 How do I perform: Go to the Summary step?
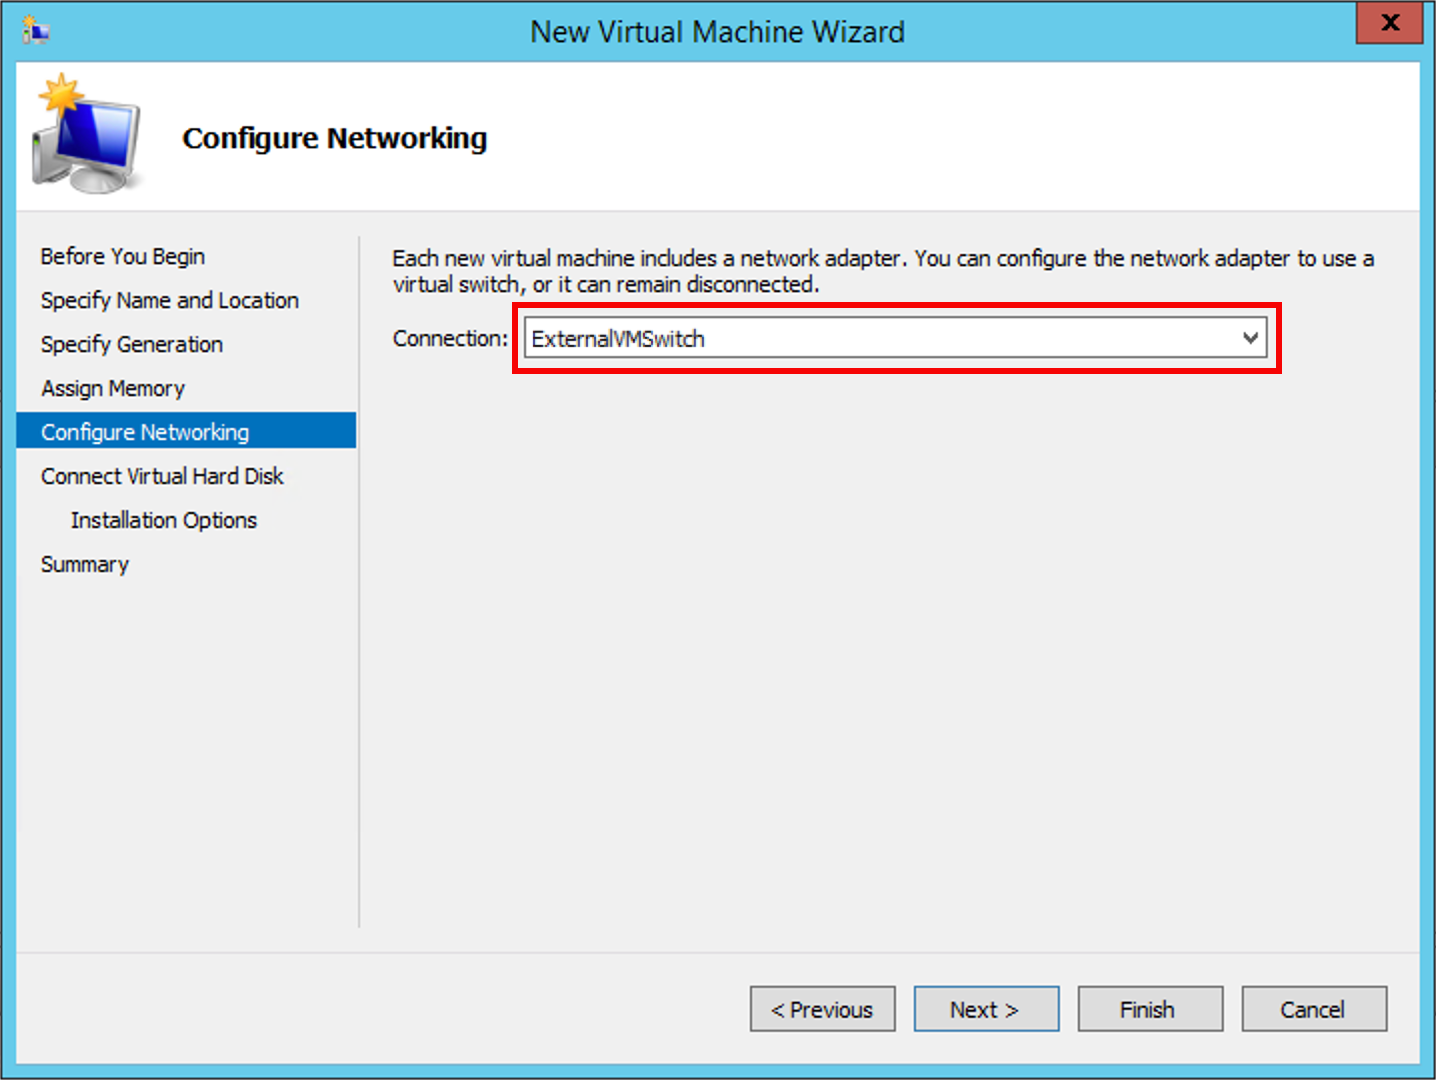85,564
